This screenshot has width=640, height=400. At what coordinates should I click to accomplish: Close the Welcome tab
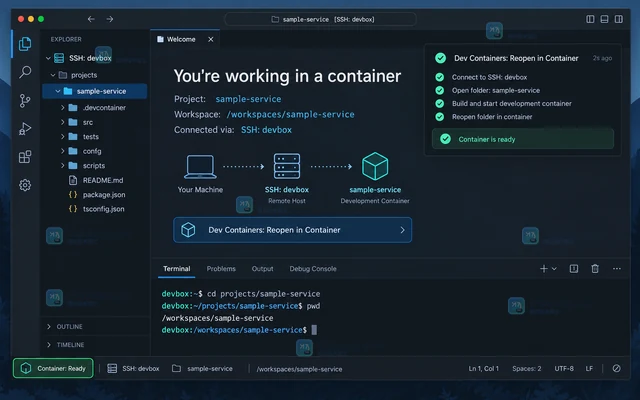[x=211, y=39]
